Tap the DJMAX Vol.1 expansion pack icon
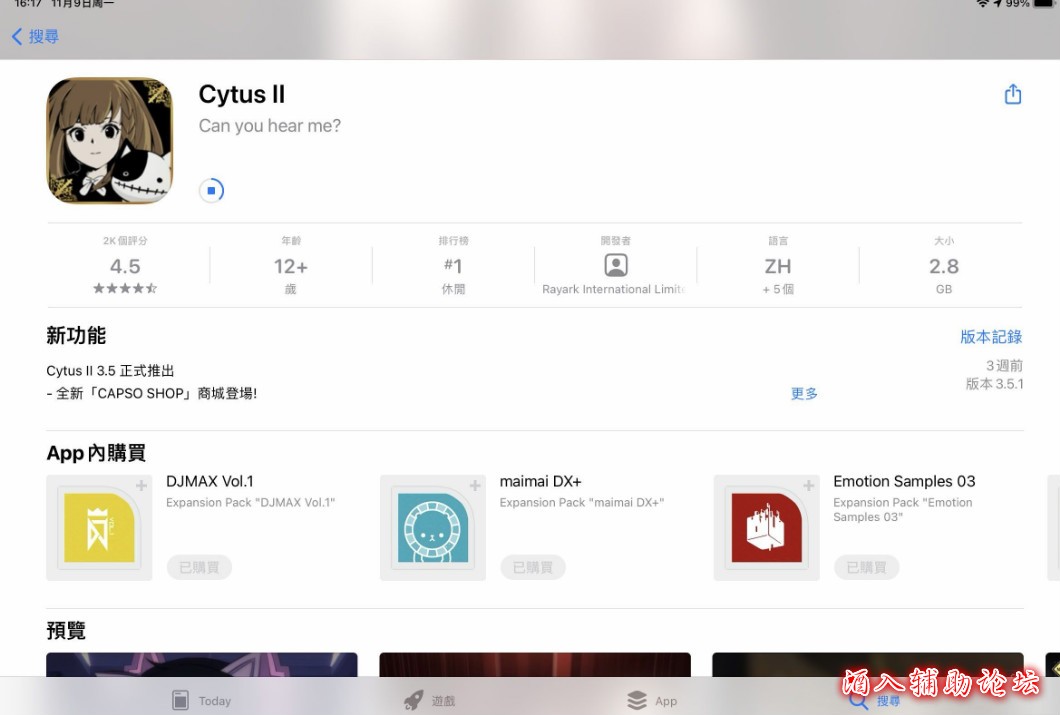Viewport: 1060px width, 715px height. coord(99,527)
